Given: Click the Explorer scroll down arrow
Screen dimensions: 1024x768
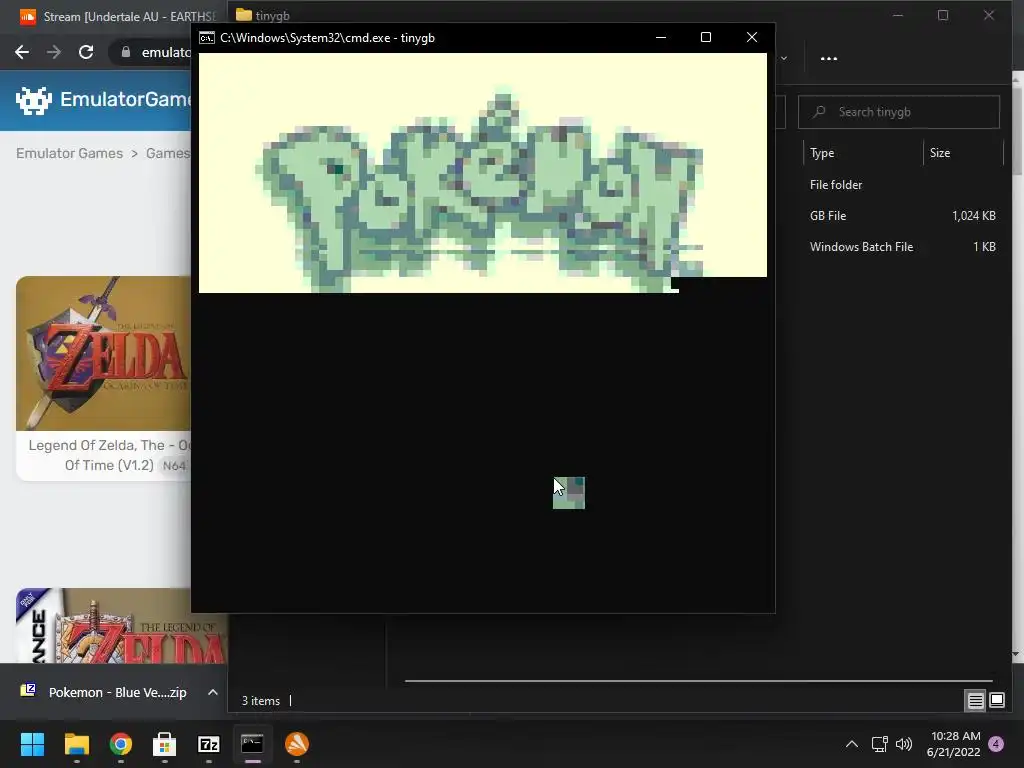Looking at the screenshot, I should 1015,653.
